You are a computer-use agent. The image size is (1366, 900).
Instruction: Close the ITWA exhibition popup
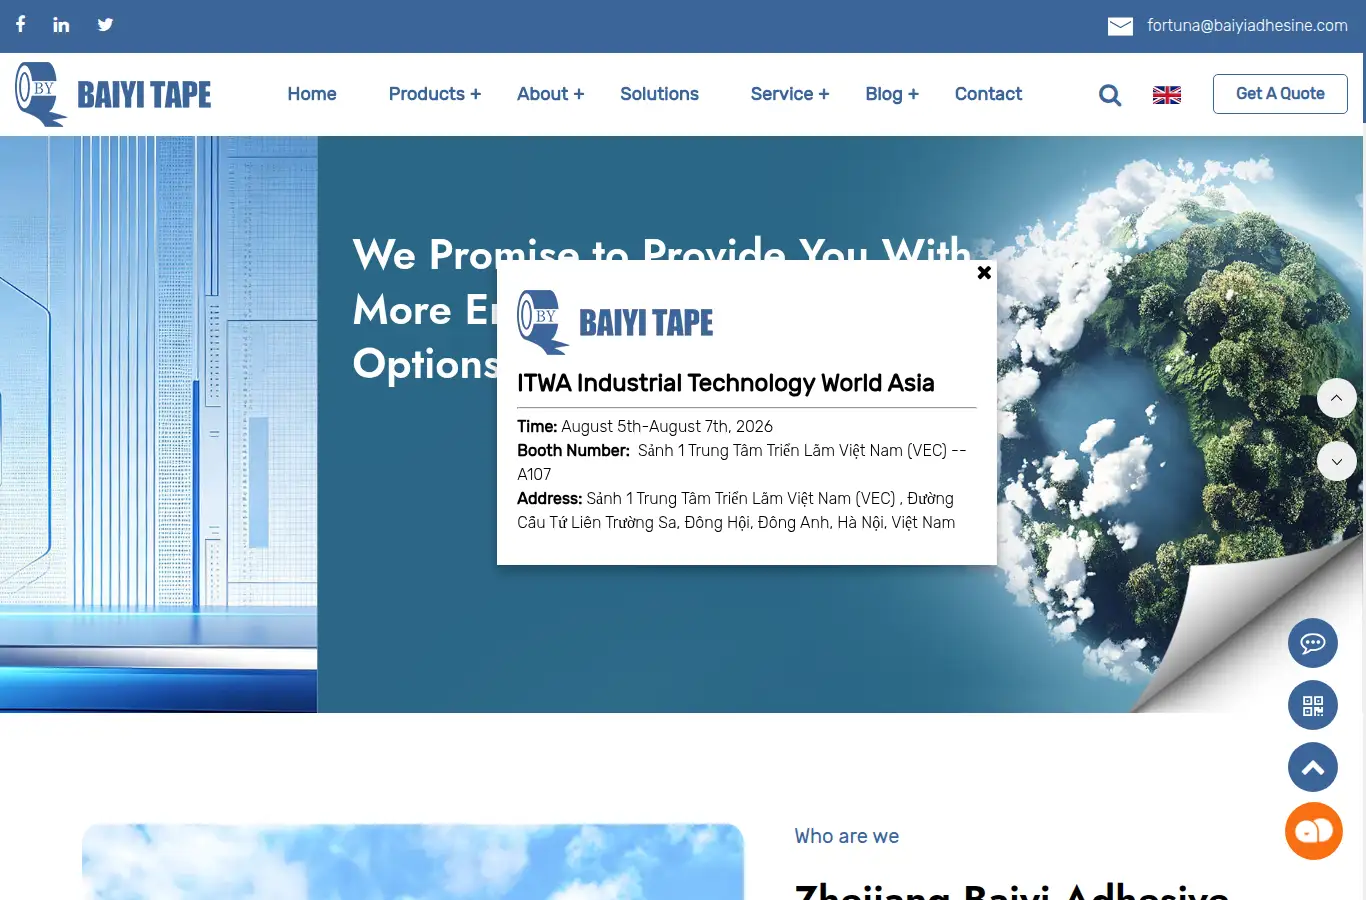coord(984,272)
